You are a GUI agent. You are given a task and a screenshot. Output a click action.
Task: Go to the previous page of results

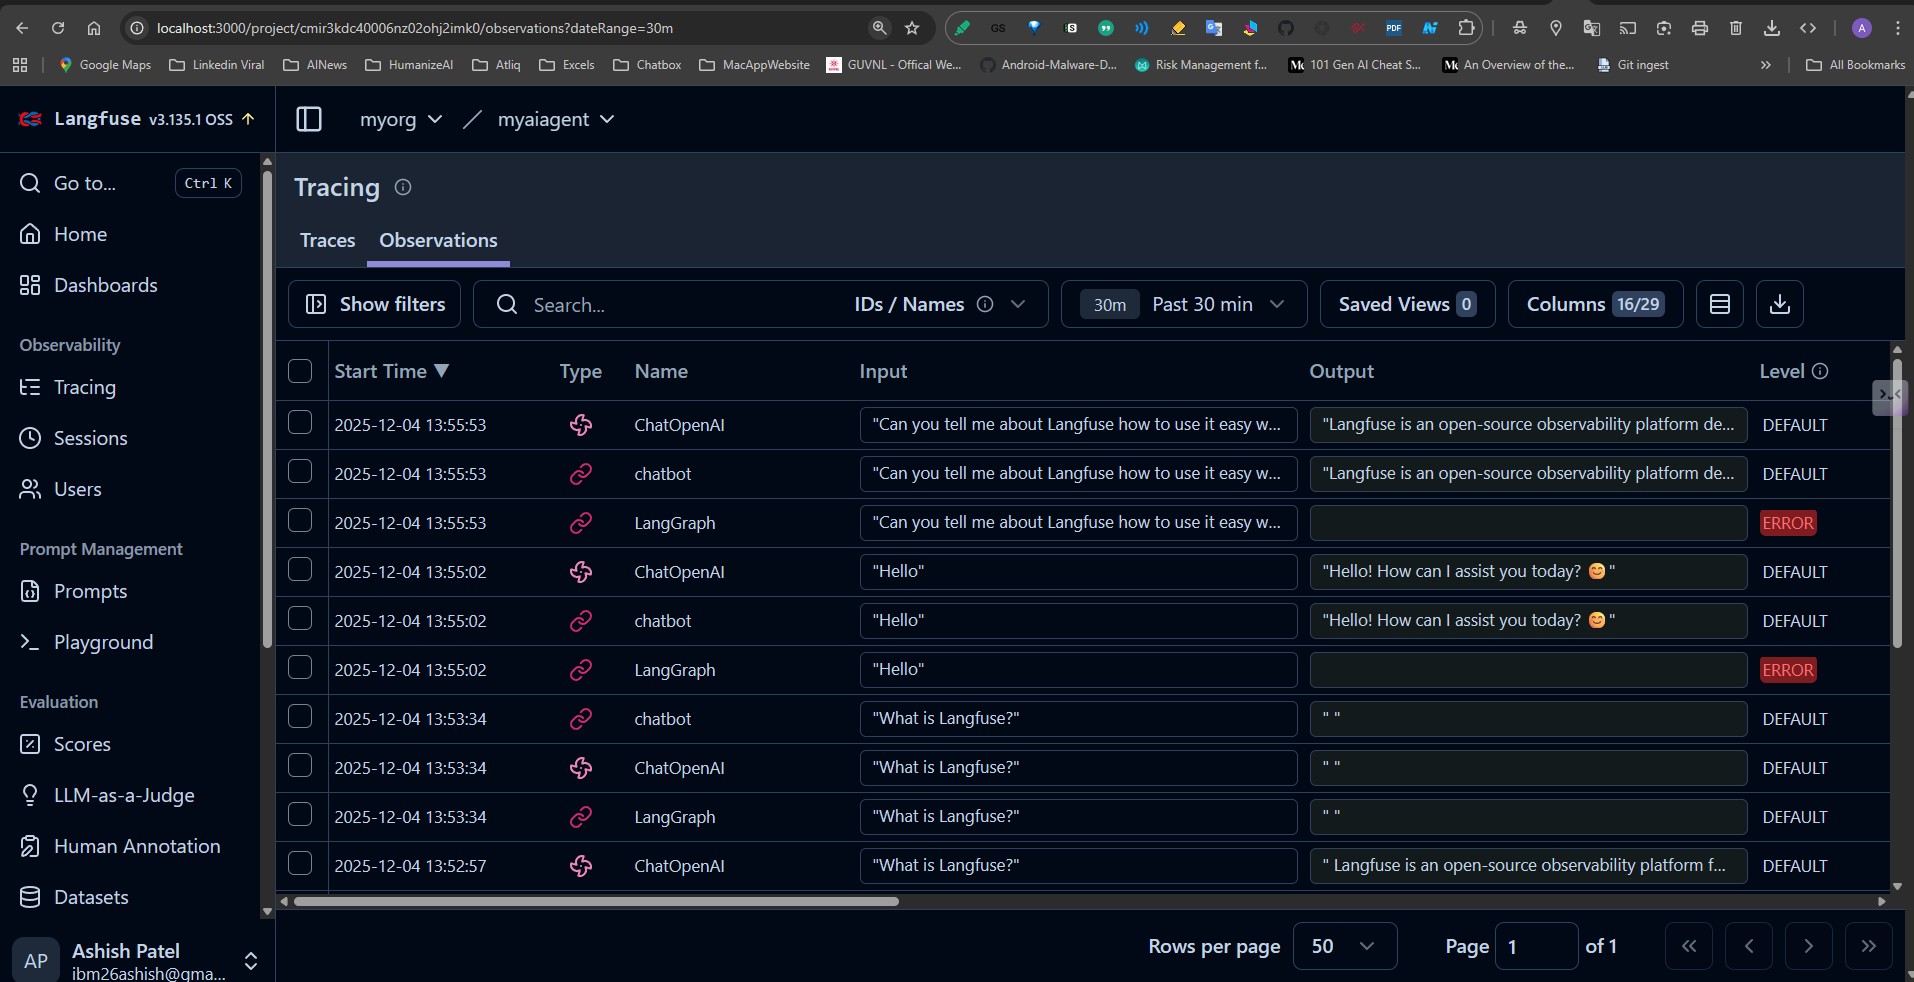point(1749,946)
